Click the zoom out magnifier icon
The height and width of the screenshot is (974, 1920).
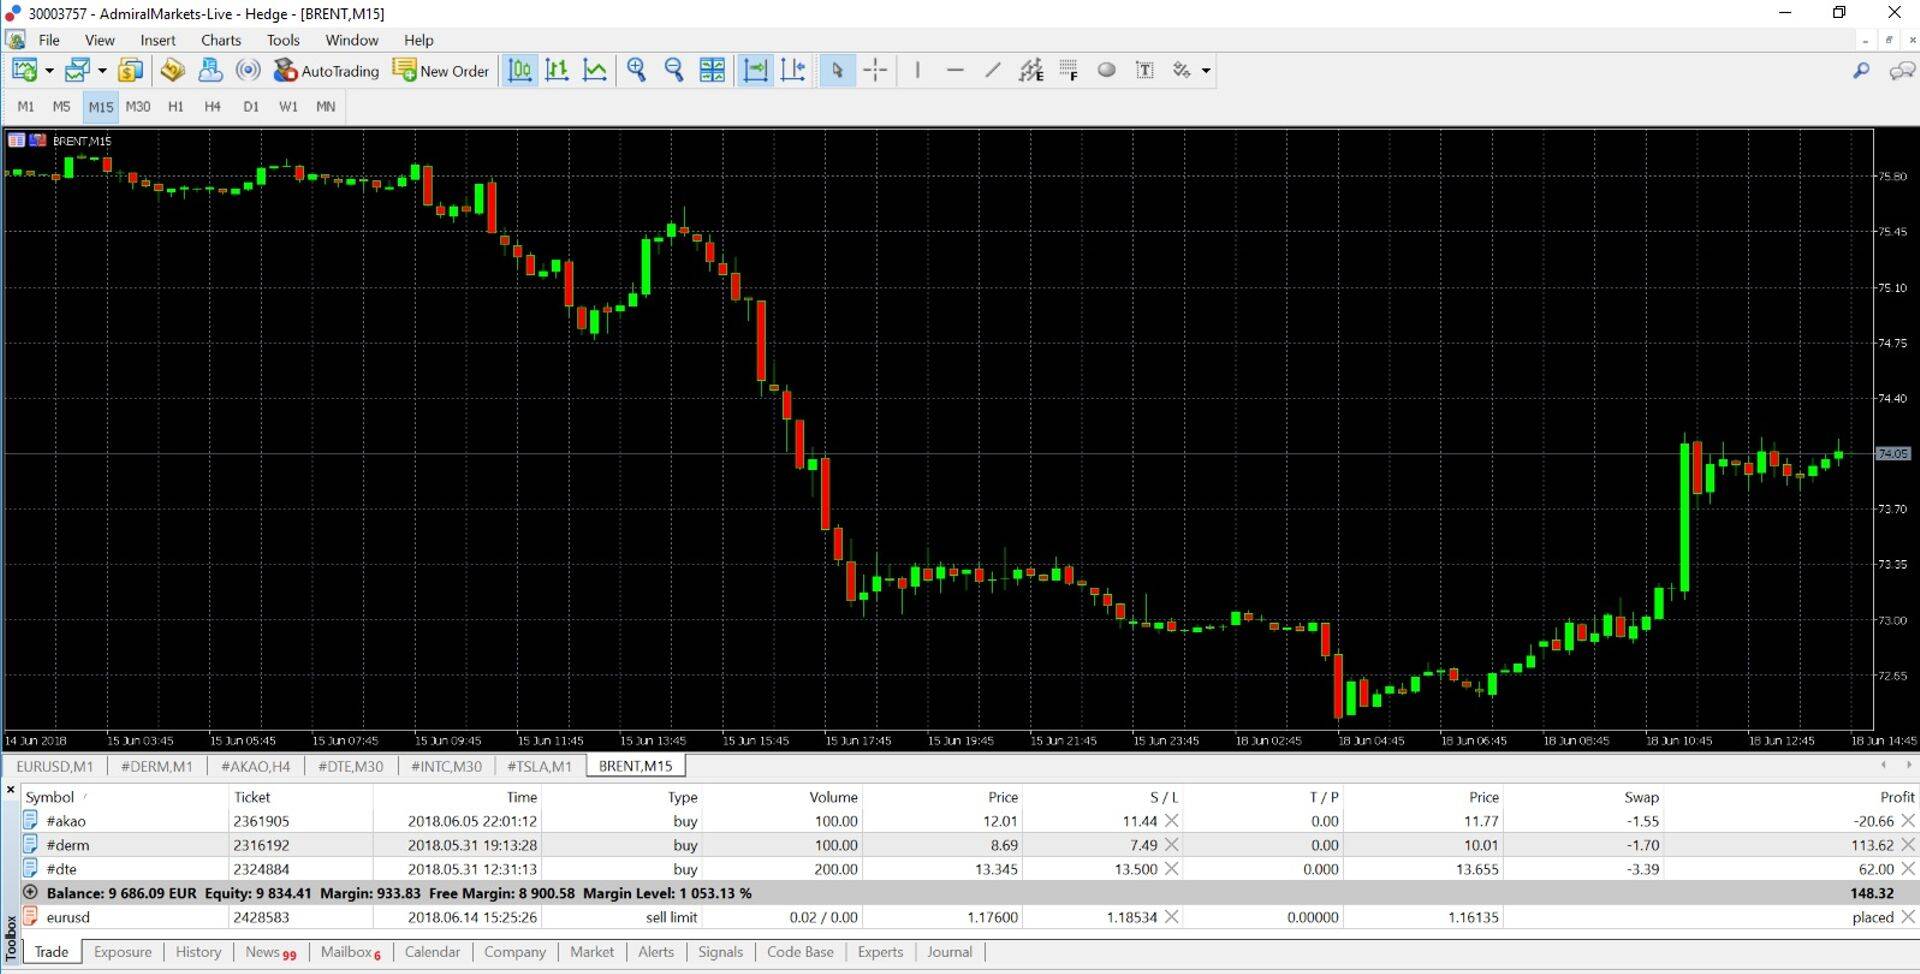click(x=674, y=70)
